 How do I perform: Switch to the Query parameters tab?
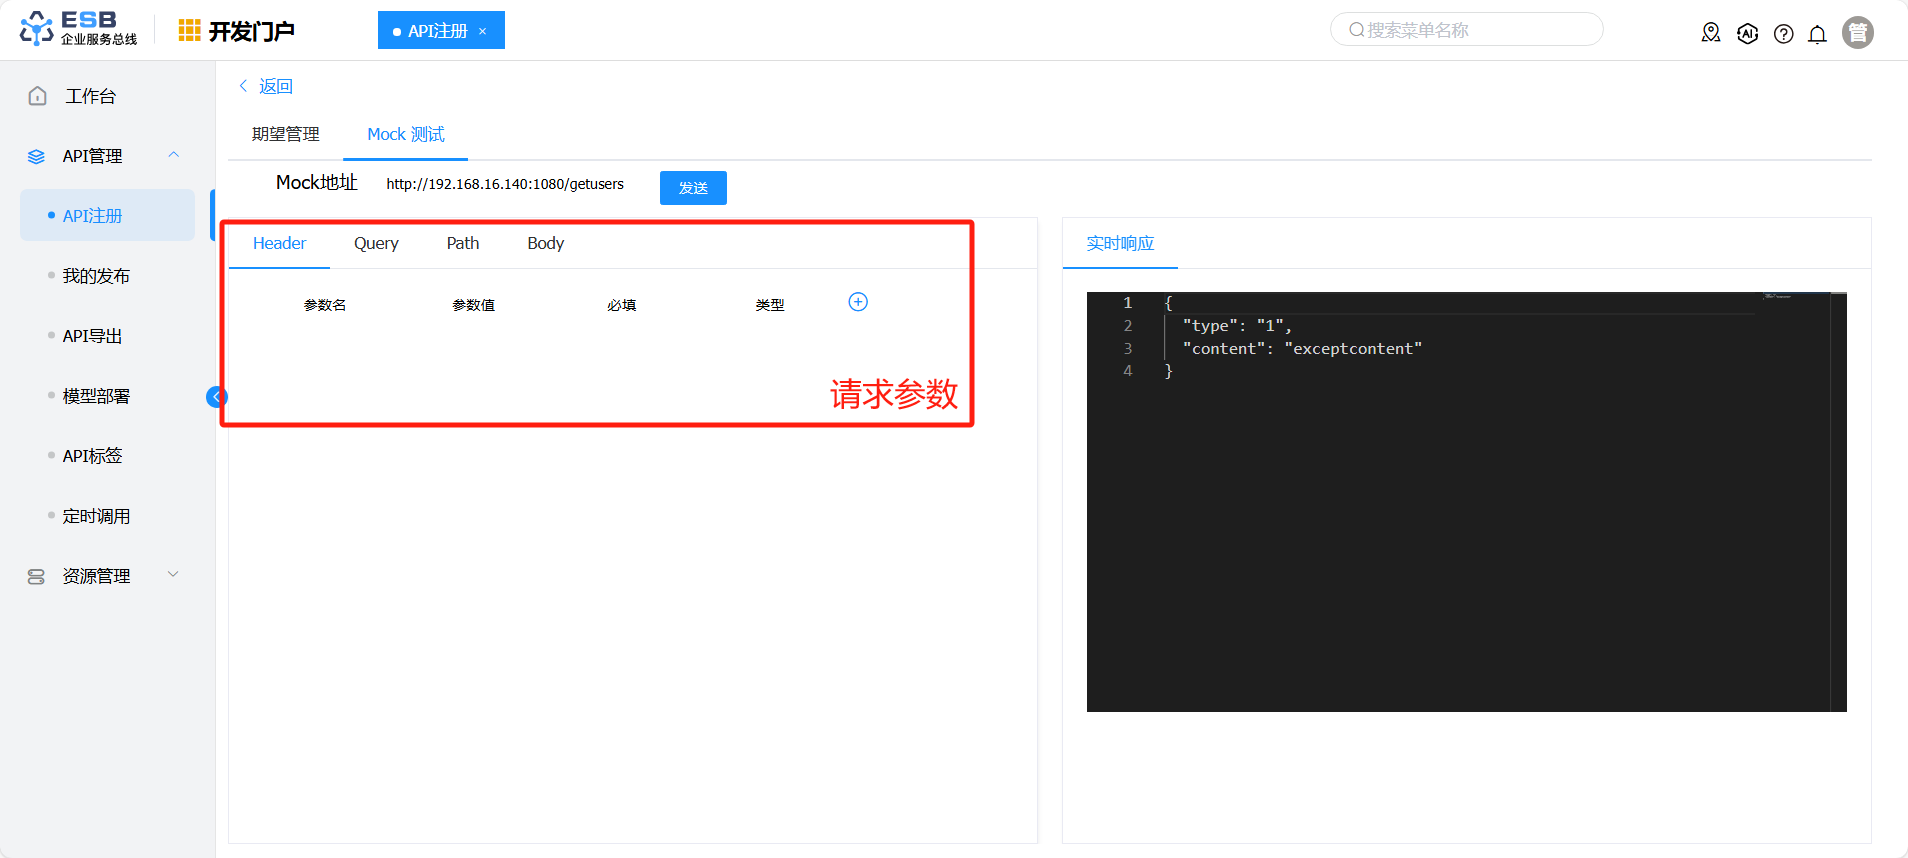click(376, 243)
